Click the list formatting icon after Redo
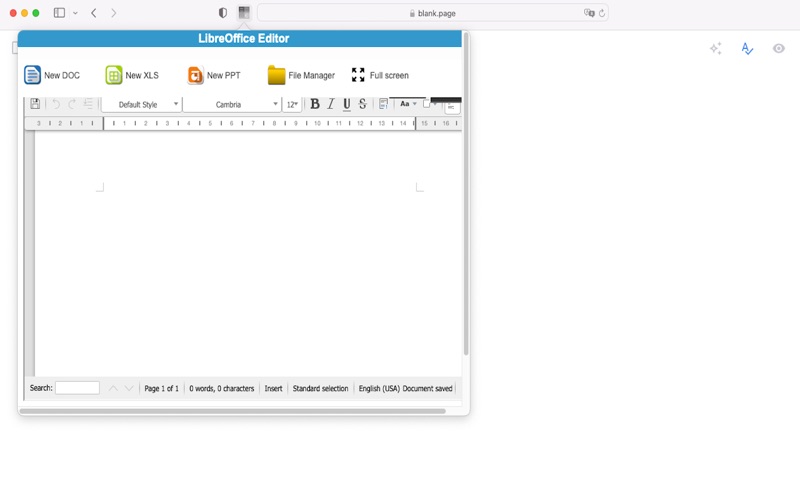The width and height of the screenshot is (800, 500). (x=88, y=104)
